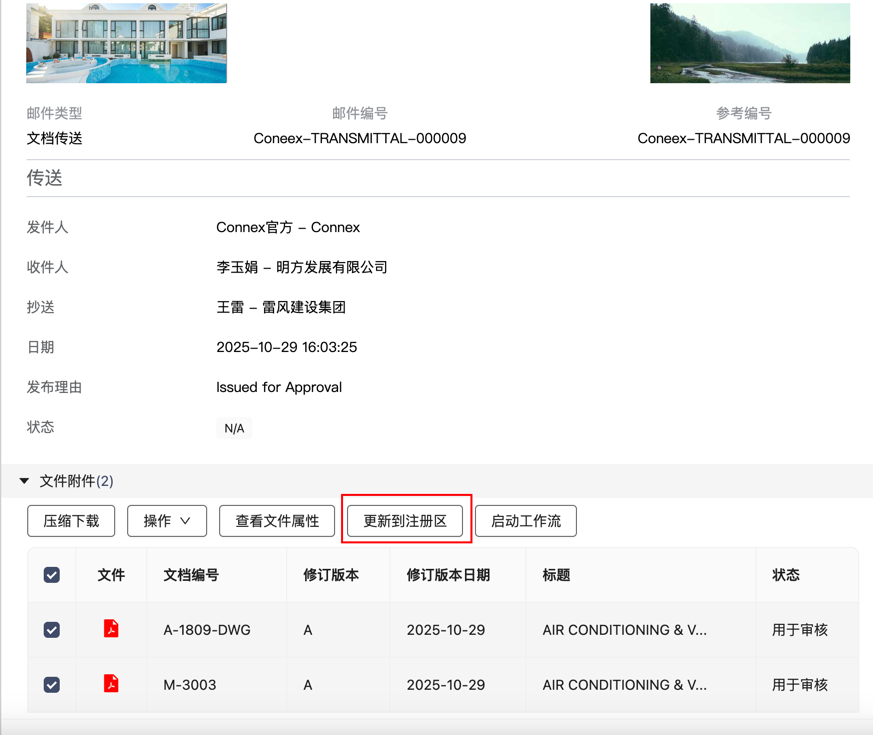
Task: Click the villa pool image thumbnail
Action: pos(127,43)
